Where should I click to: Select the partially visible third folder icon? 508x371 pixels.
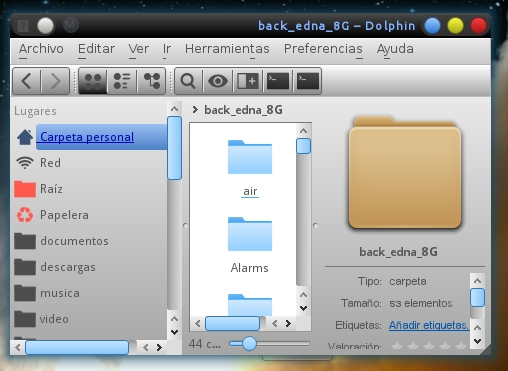250,304
